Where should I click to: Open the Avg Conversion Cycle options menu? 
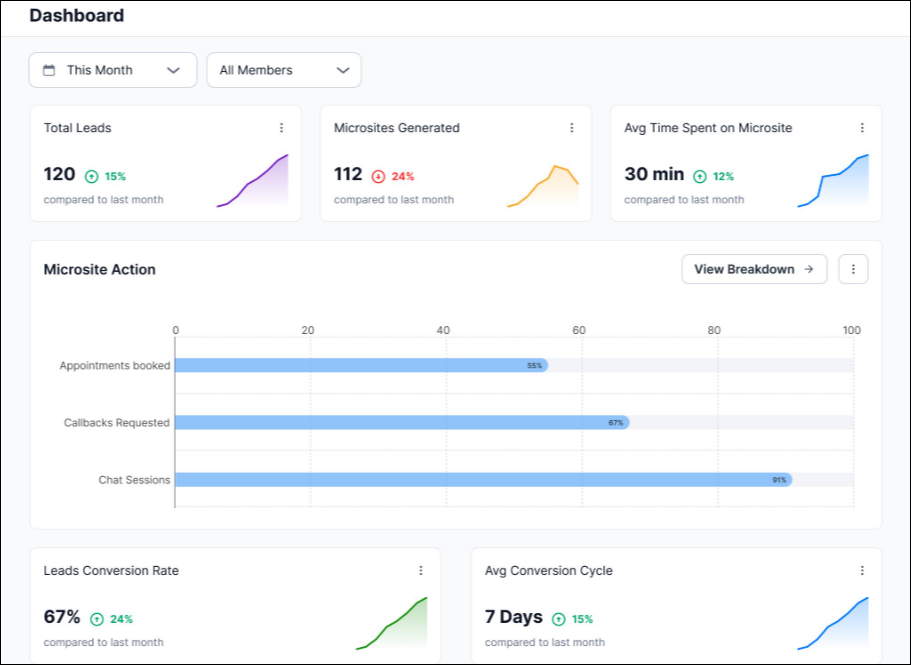coord(862,570)
